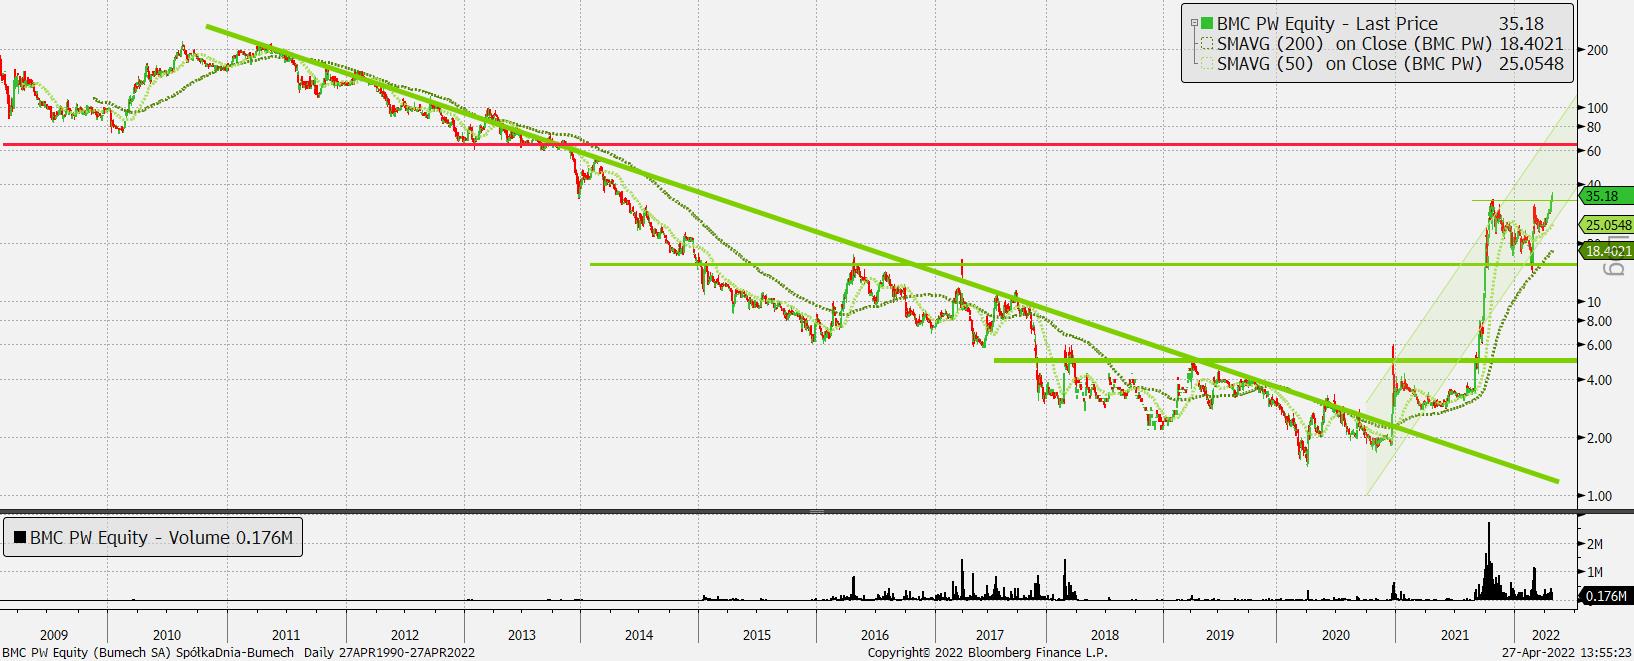Click the 2019 year label on time axis
Image resolution: width=1634 pixels, height=661 pixels.
(x=1220, y=635)
